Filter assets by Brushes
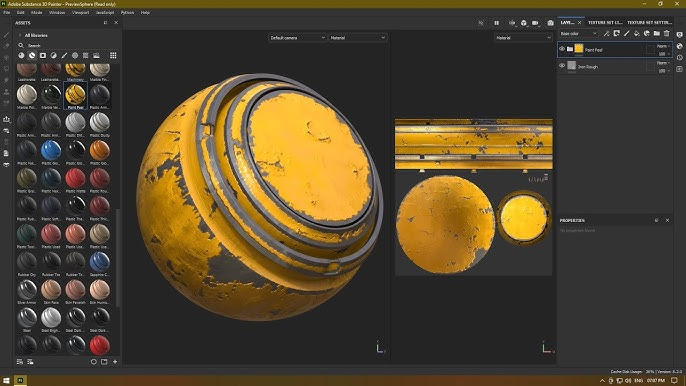Screen dimensions: 686x386 coord(64,56)
